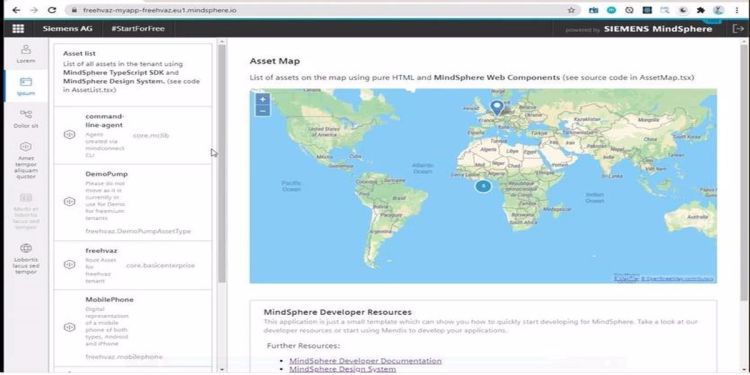Click the asset icon for DemoPump
The width and height of the screenshot is (750, 375).
[69, 202]
